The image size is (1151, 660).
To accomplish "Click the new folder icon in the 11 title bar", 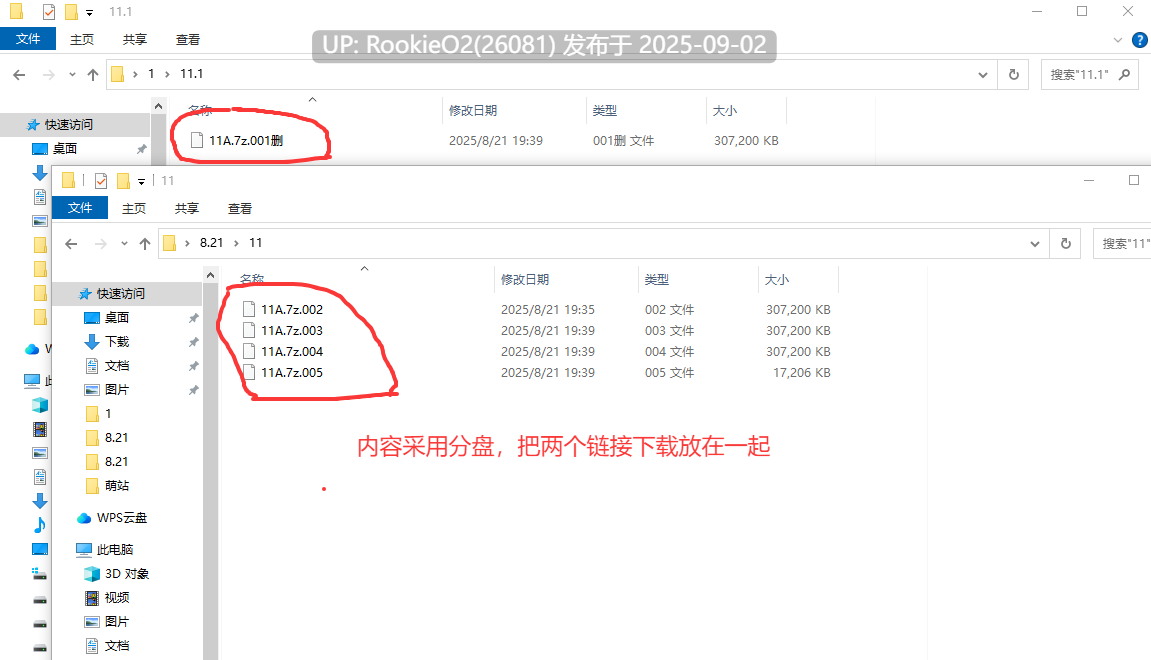I will coord(123,181).
